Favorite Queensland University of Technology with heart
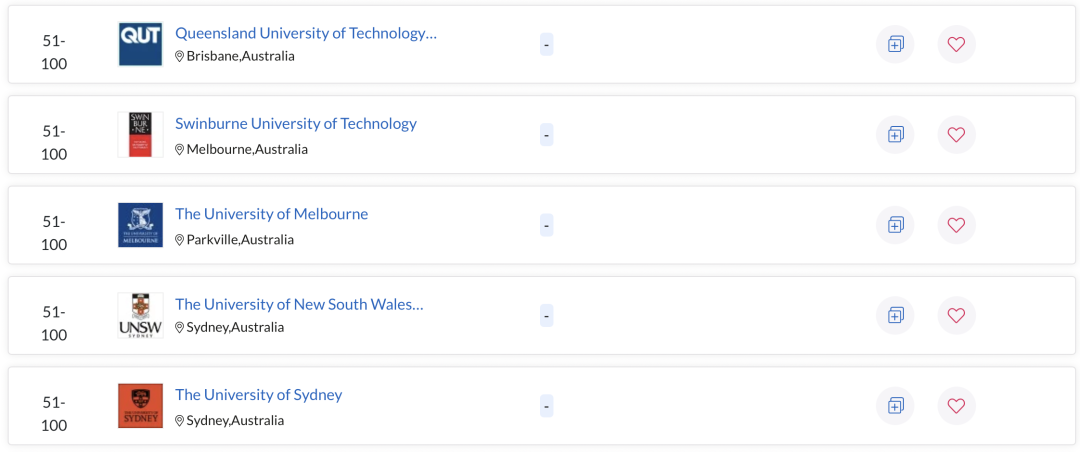Screen dimensions: 1080x452 [956, 45]
